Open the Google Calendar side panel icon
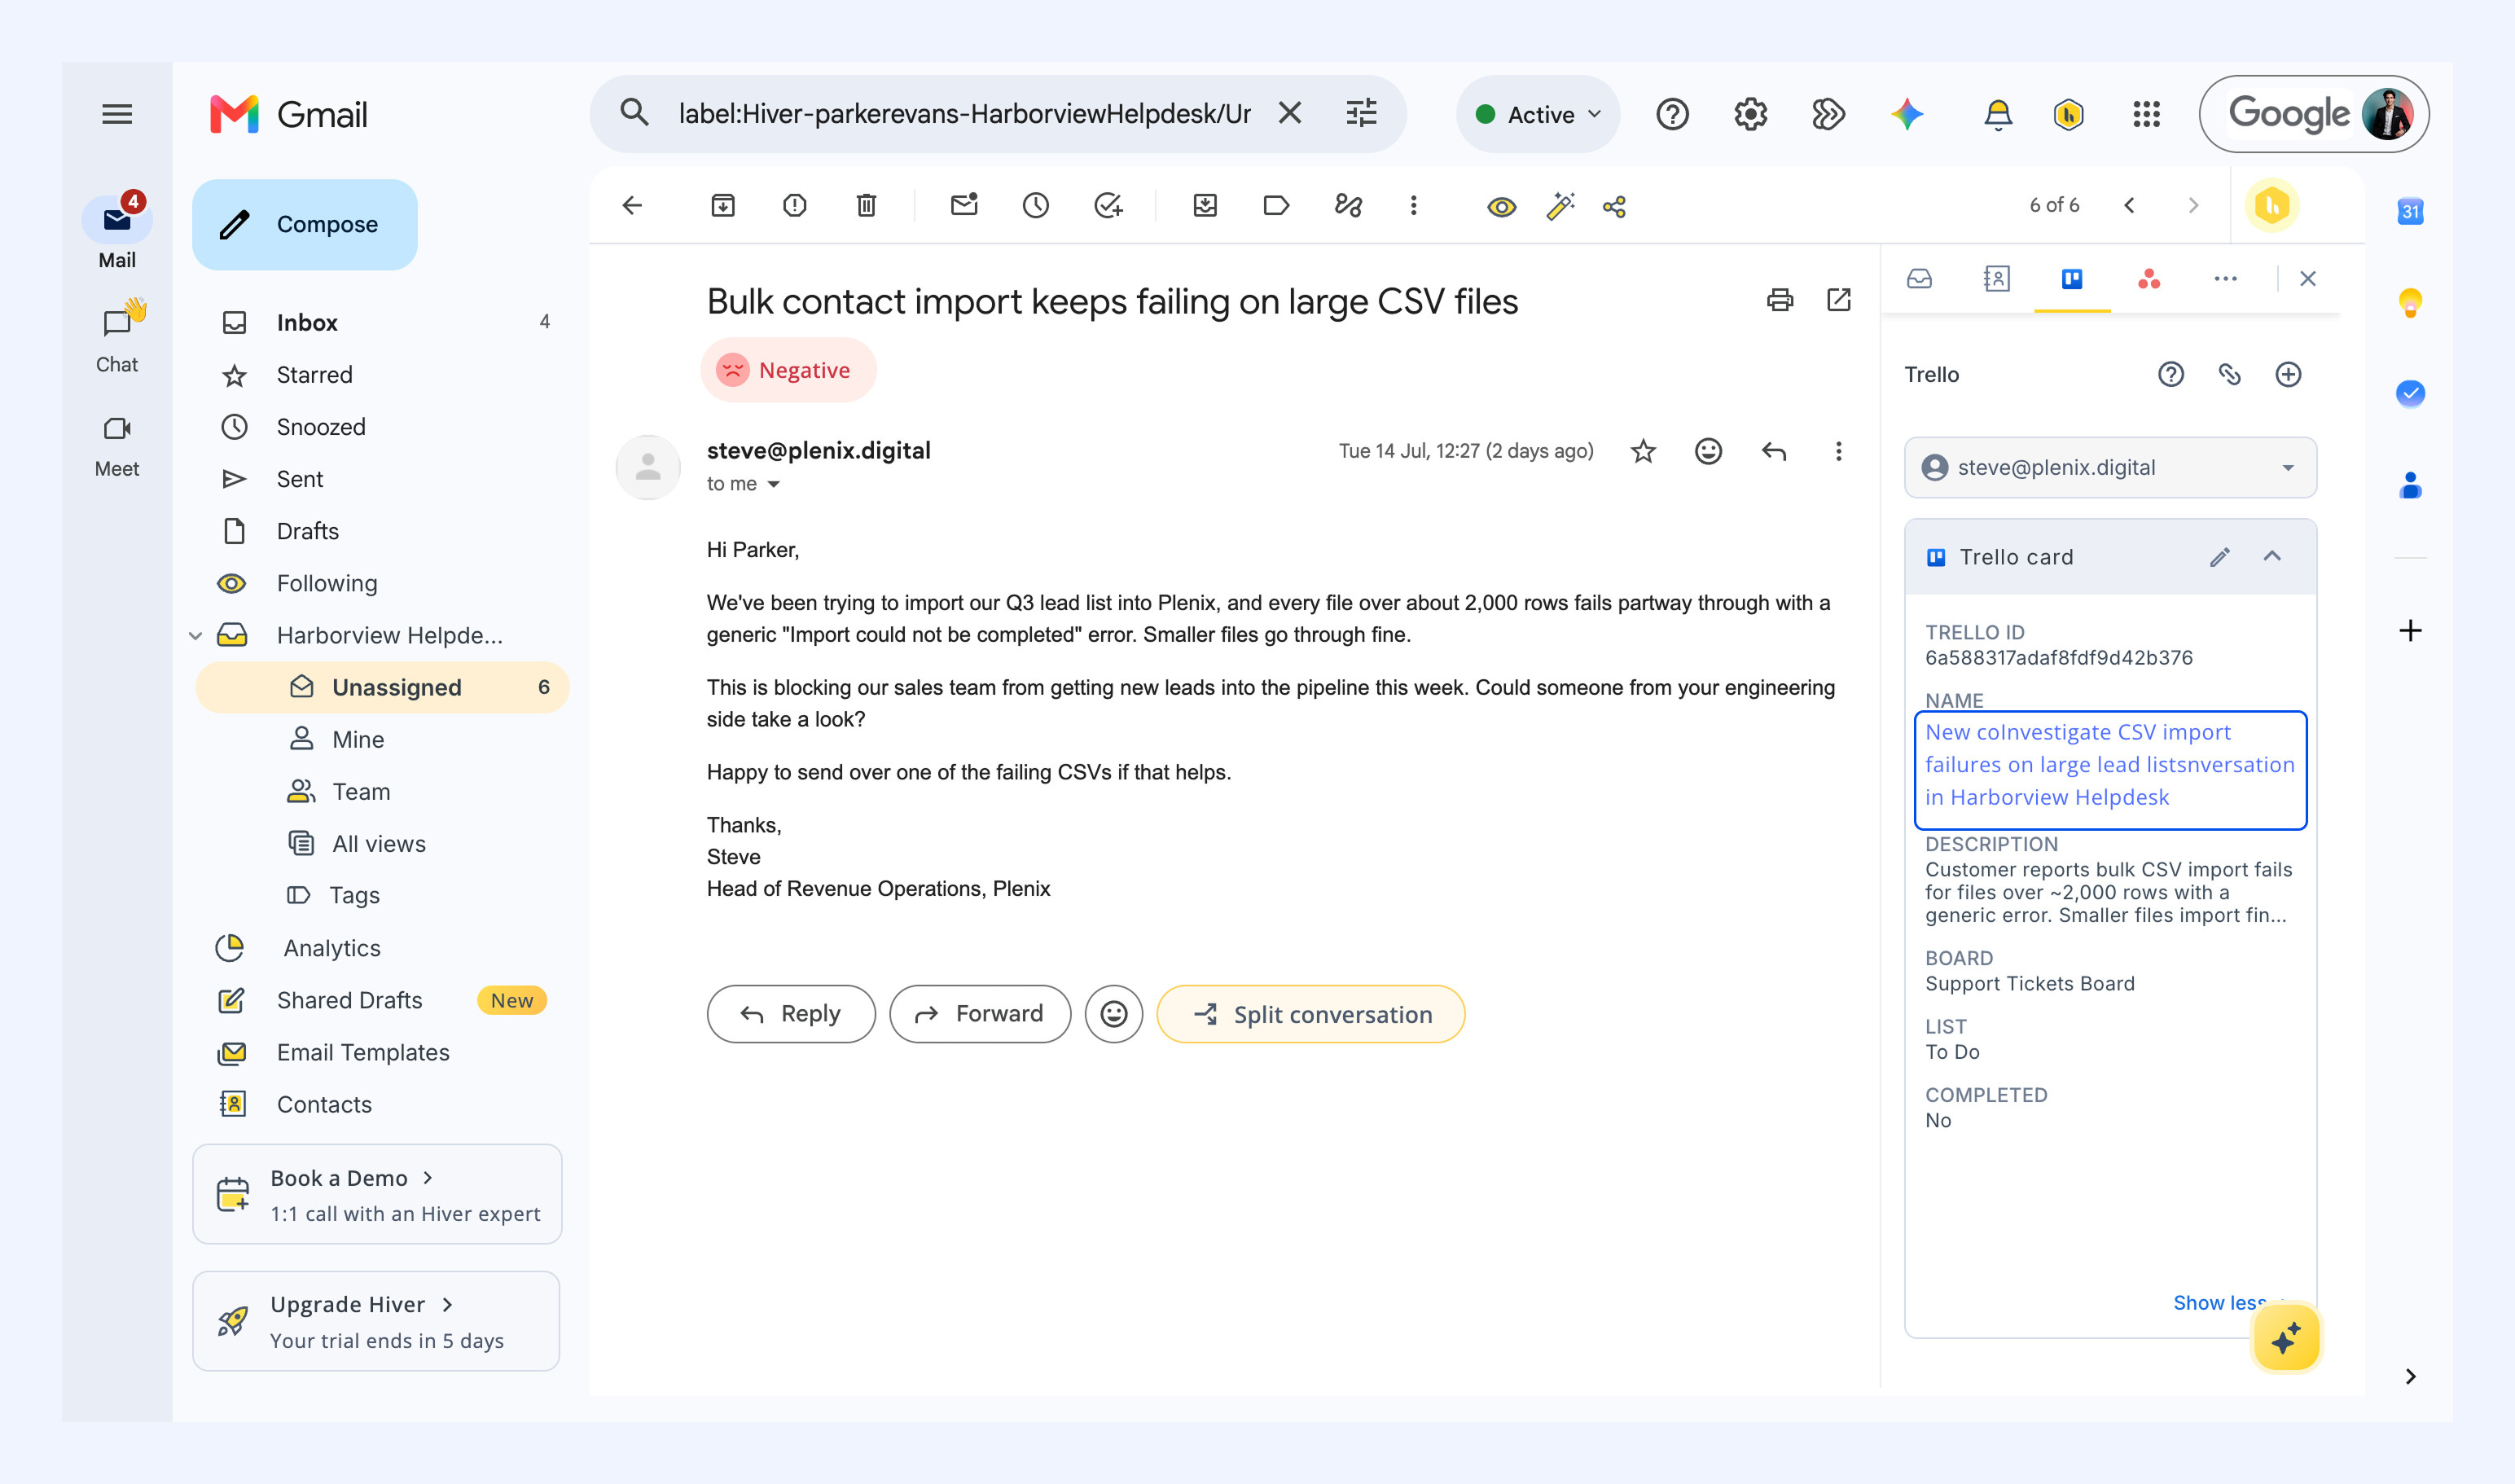This screenshot has height=1484, width=2515. pyautogui.click(x=2410, y=211)
